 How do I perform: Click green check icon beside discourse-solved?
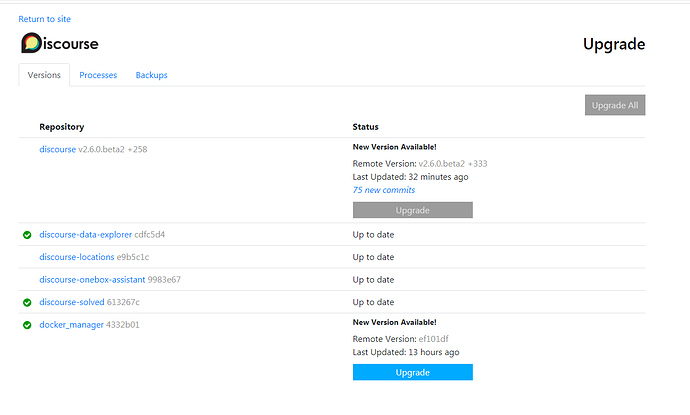click(x=27, y=302)
